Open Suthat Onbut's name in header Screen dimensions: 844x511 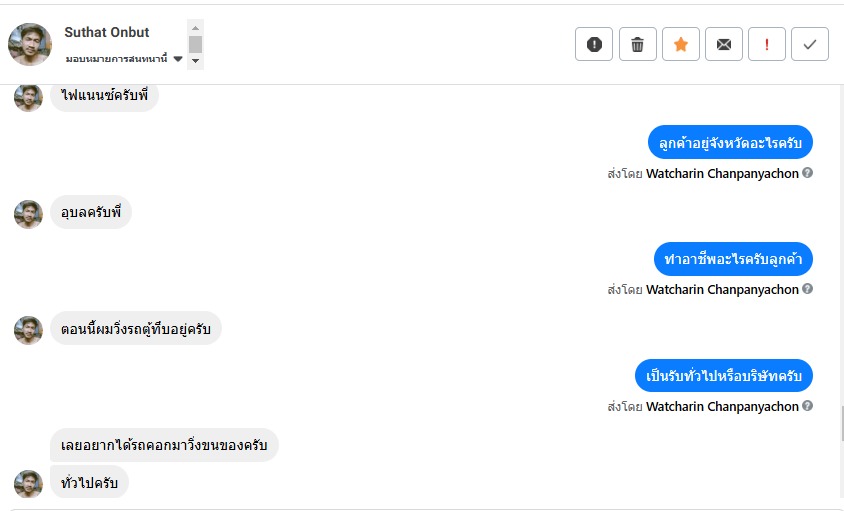point(107,32)
